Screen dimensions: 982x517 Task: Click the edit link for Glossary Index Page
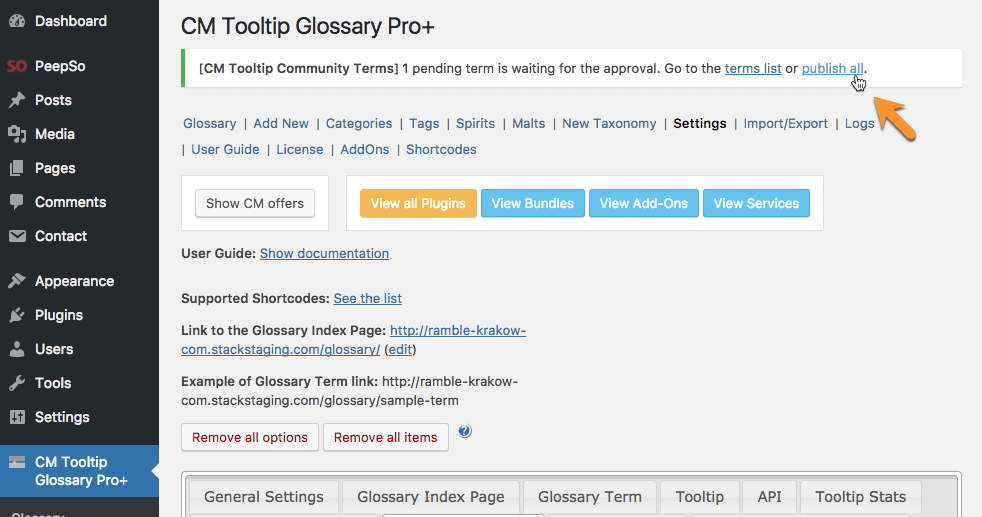(400, 349)
